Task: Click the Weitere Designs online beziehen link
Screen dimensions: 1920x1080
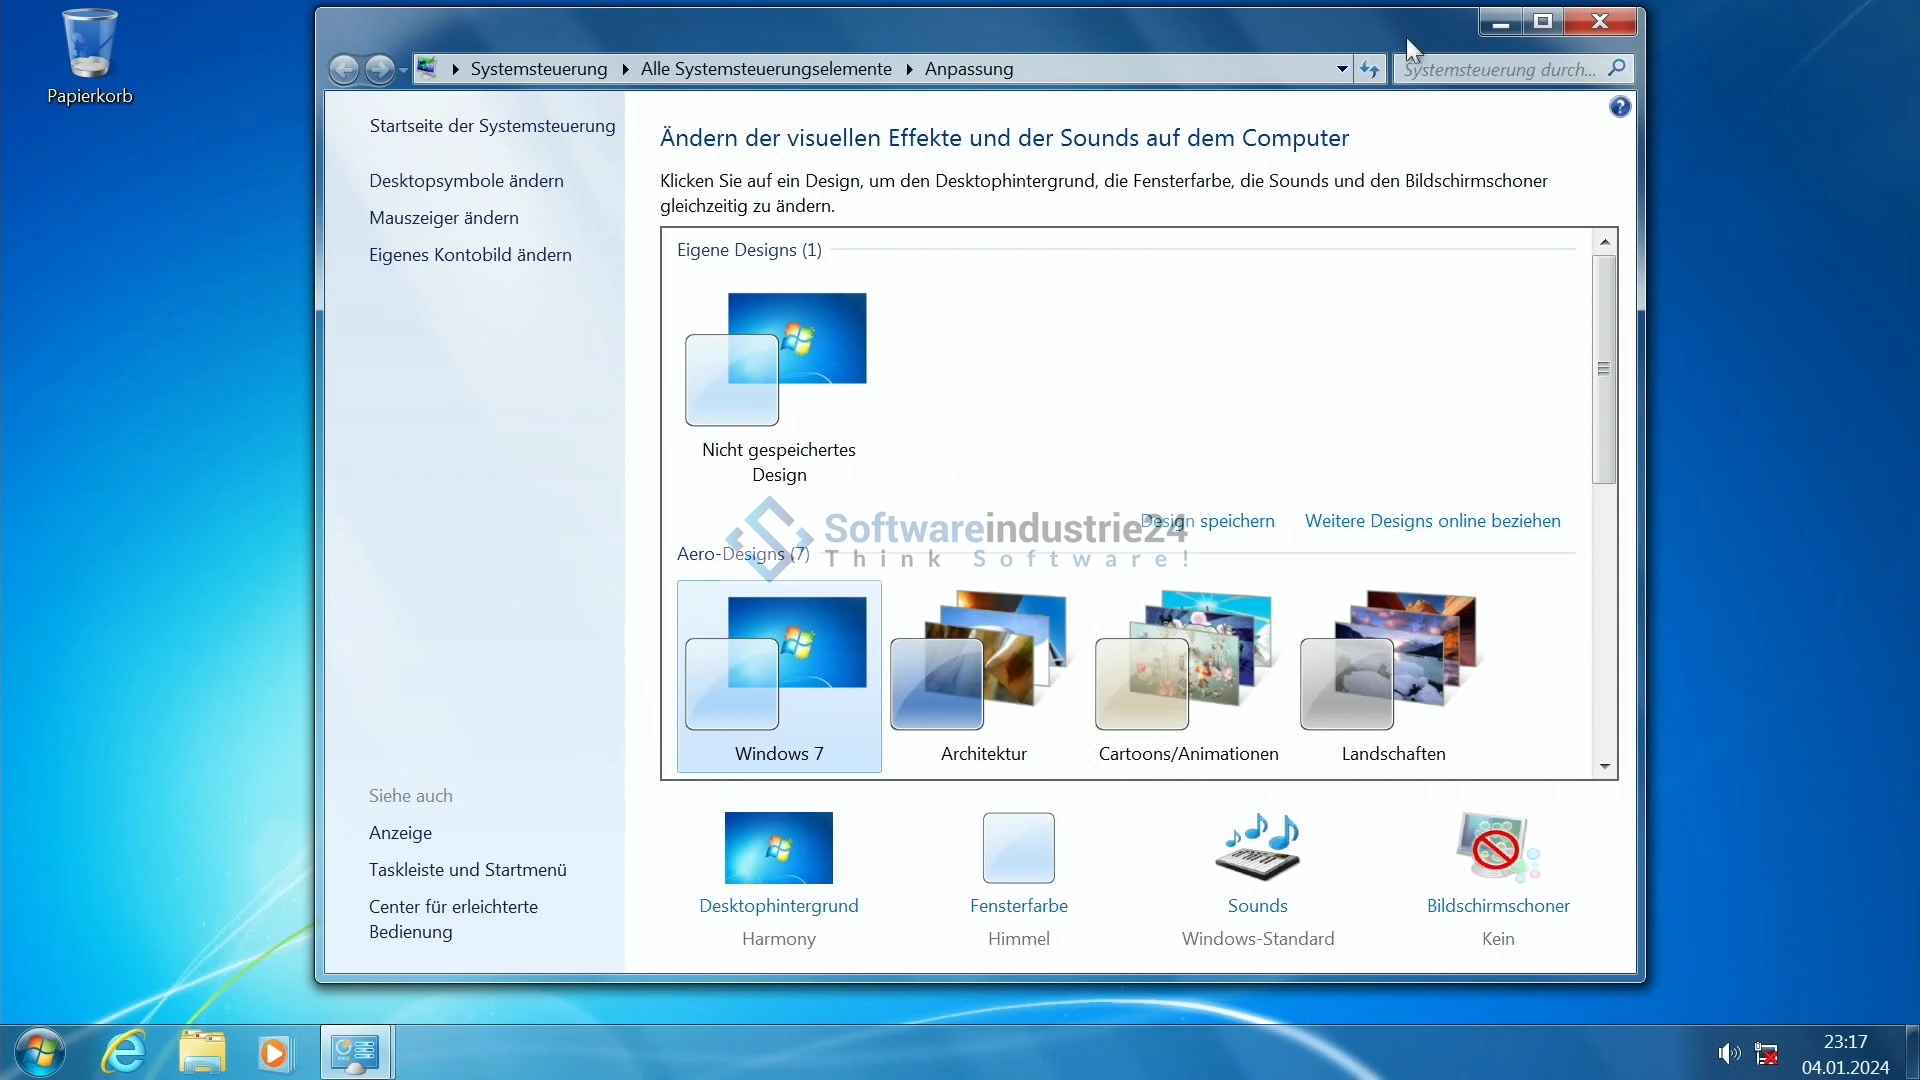Action: point(1432,521)
